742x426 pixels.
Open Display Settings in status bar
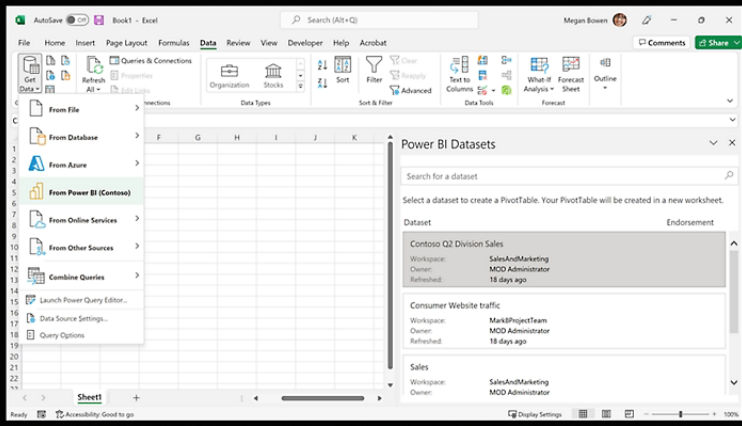pos(535,414)
